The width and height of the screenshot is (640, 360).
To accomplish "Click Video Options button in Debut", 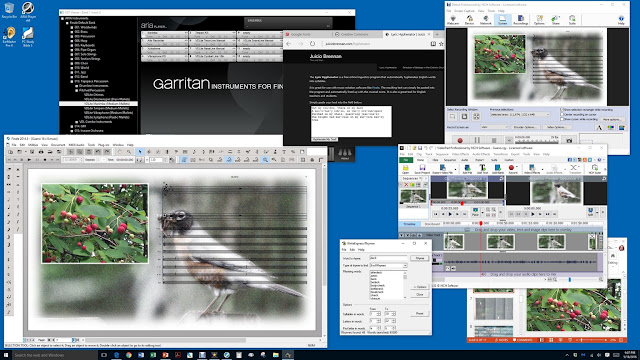I will coord(556,127).
